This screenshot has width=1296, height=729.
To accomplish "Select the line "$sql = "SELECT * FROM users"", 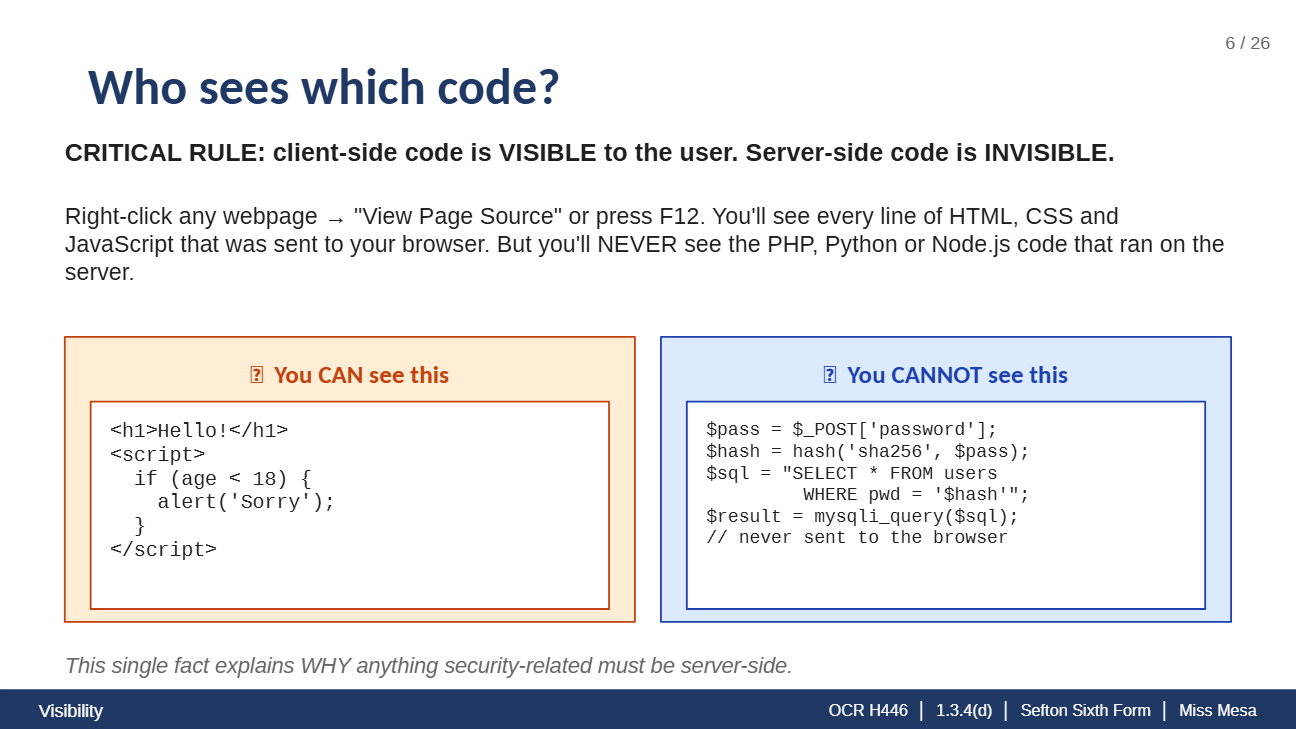I will [x=852, y=474].
